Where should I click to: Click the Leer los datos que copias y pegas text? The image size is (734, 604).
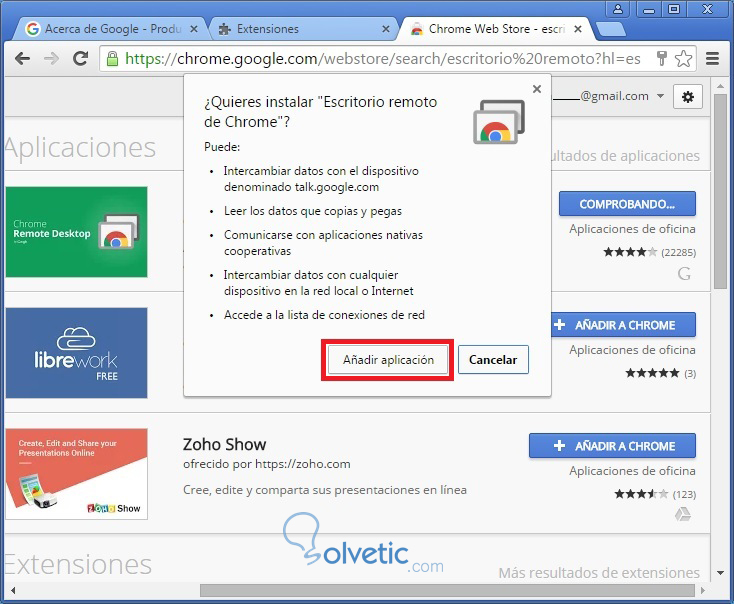point(313,211)
